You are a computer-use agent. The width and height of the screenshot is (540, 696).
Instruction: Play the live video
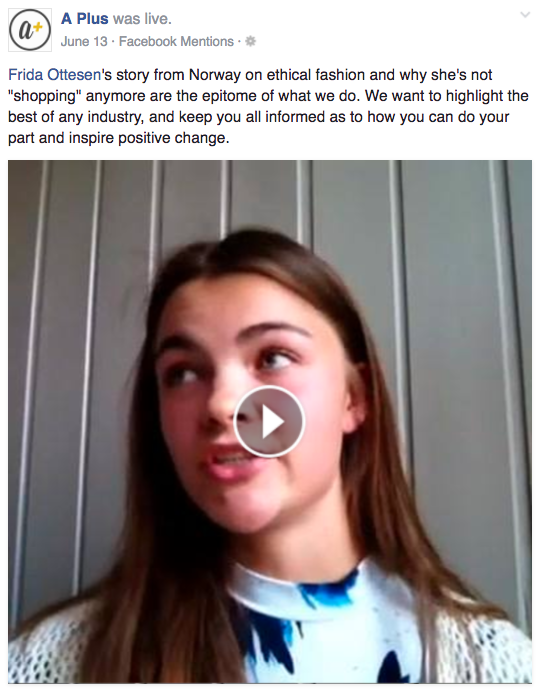[269, 421]
